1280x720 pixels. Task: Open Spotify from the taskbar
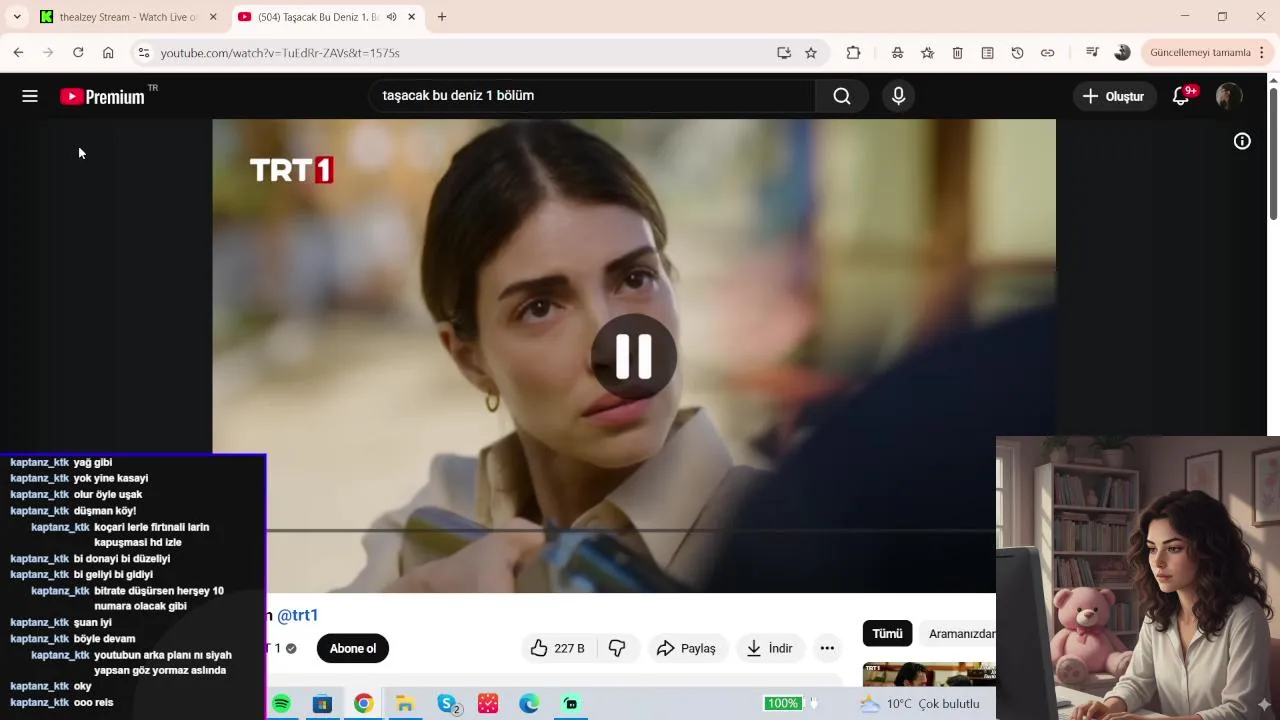coord(281,704)
